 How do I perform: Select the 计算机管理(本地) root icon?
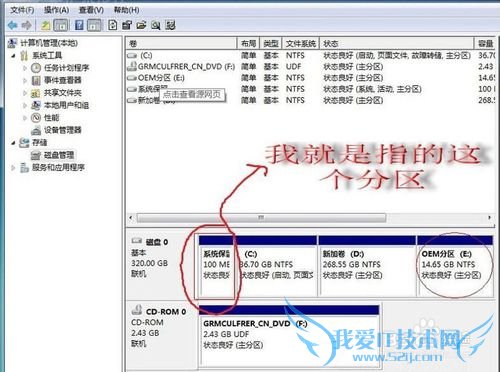point(12,43)
